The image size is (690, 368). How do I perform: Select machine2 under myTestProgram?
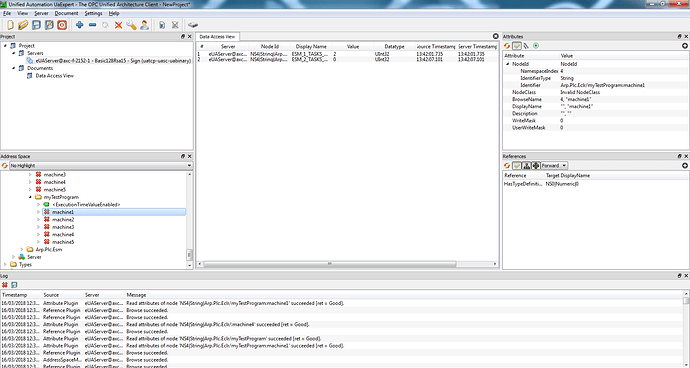[x=63, y=220]
